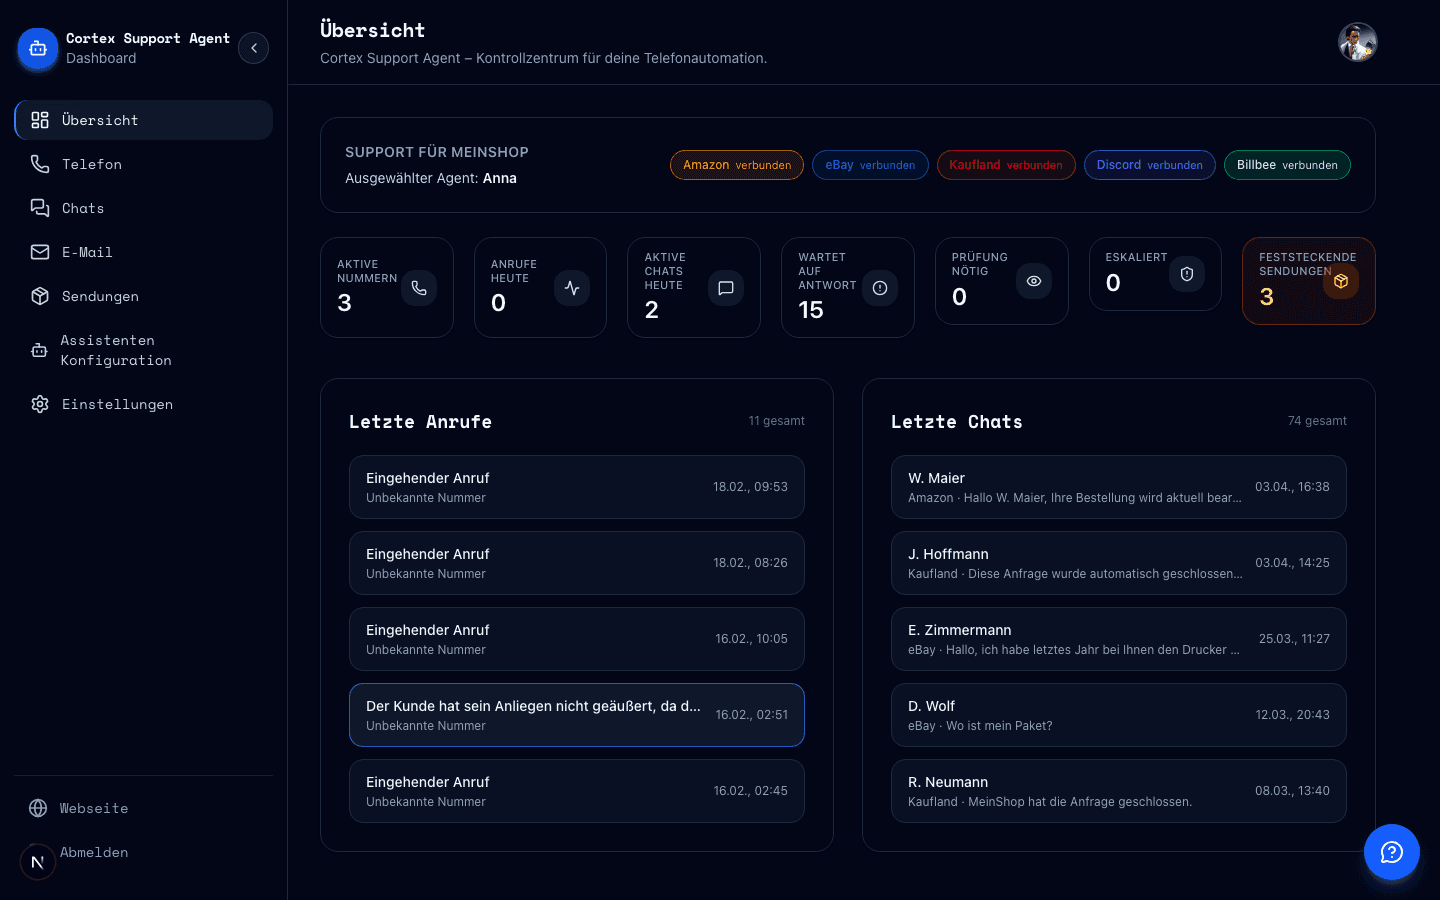The height and width of the screenshot is (900, 1440).
Task: Click the Webseite link
Action: coord(95,808)
